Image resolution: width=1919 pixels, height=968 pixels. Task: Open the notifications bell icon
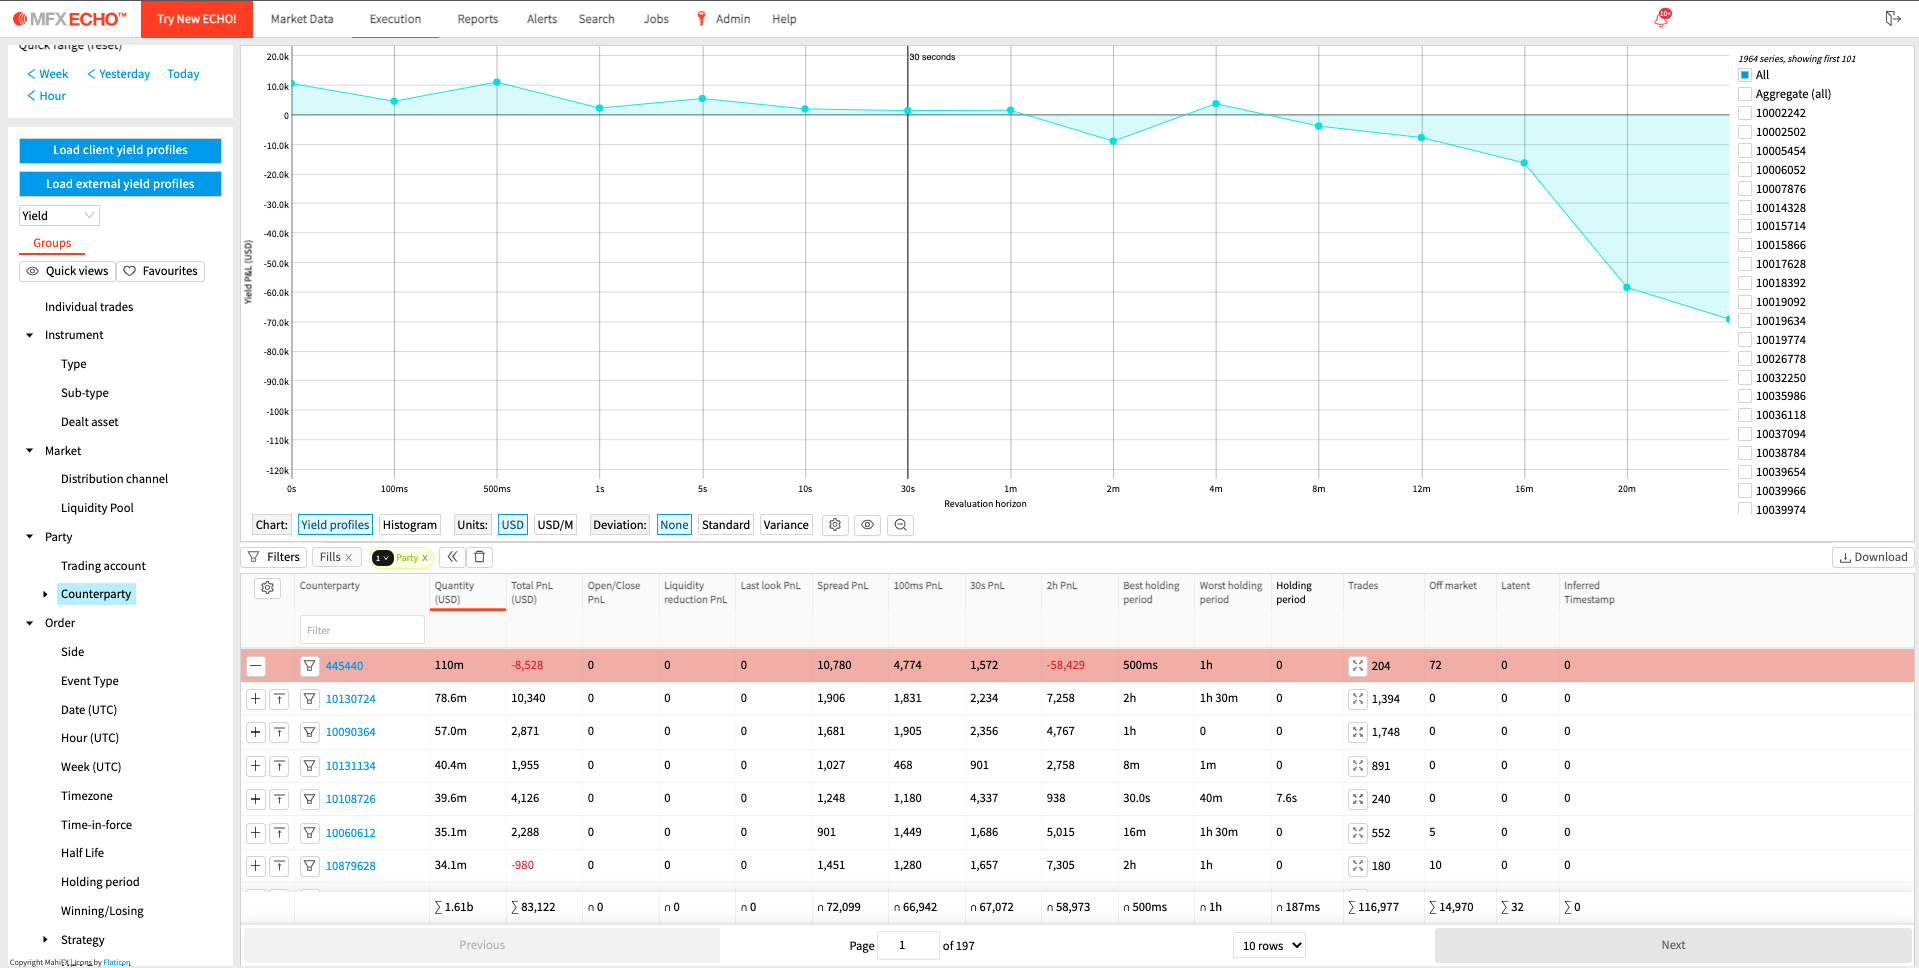(x=1662, y=19)
